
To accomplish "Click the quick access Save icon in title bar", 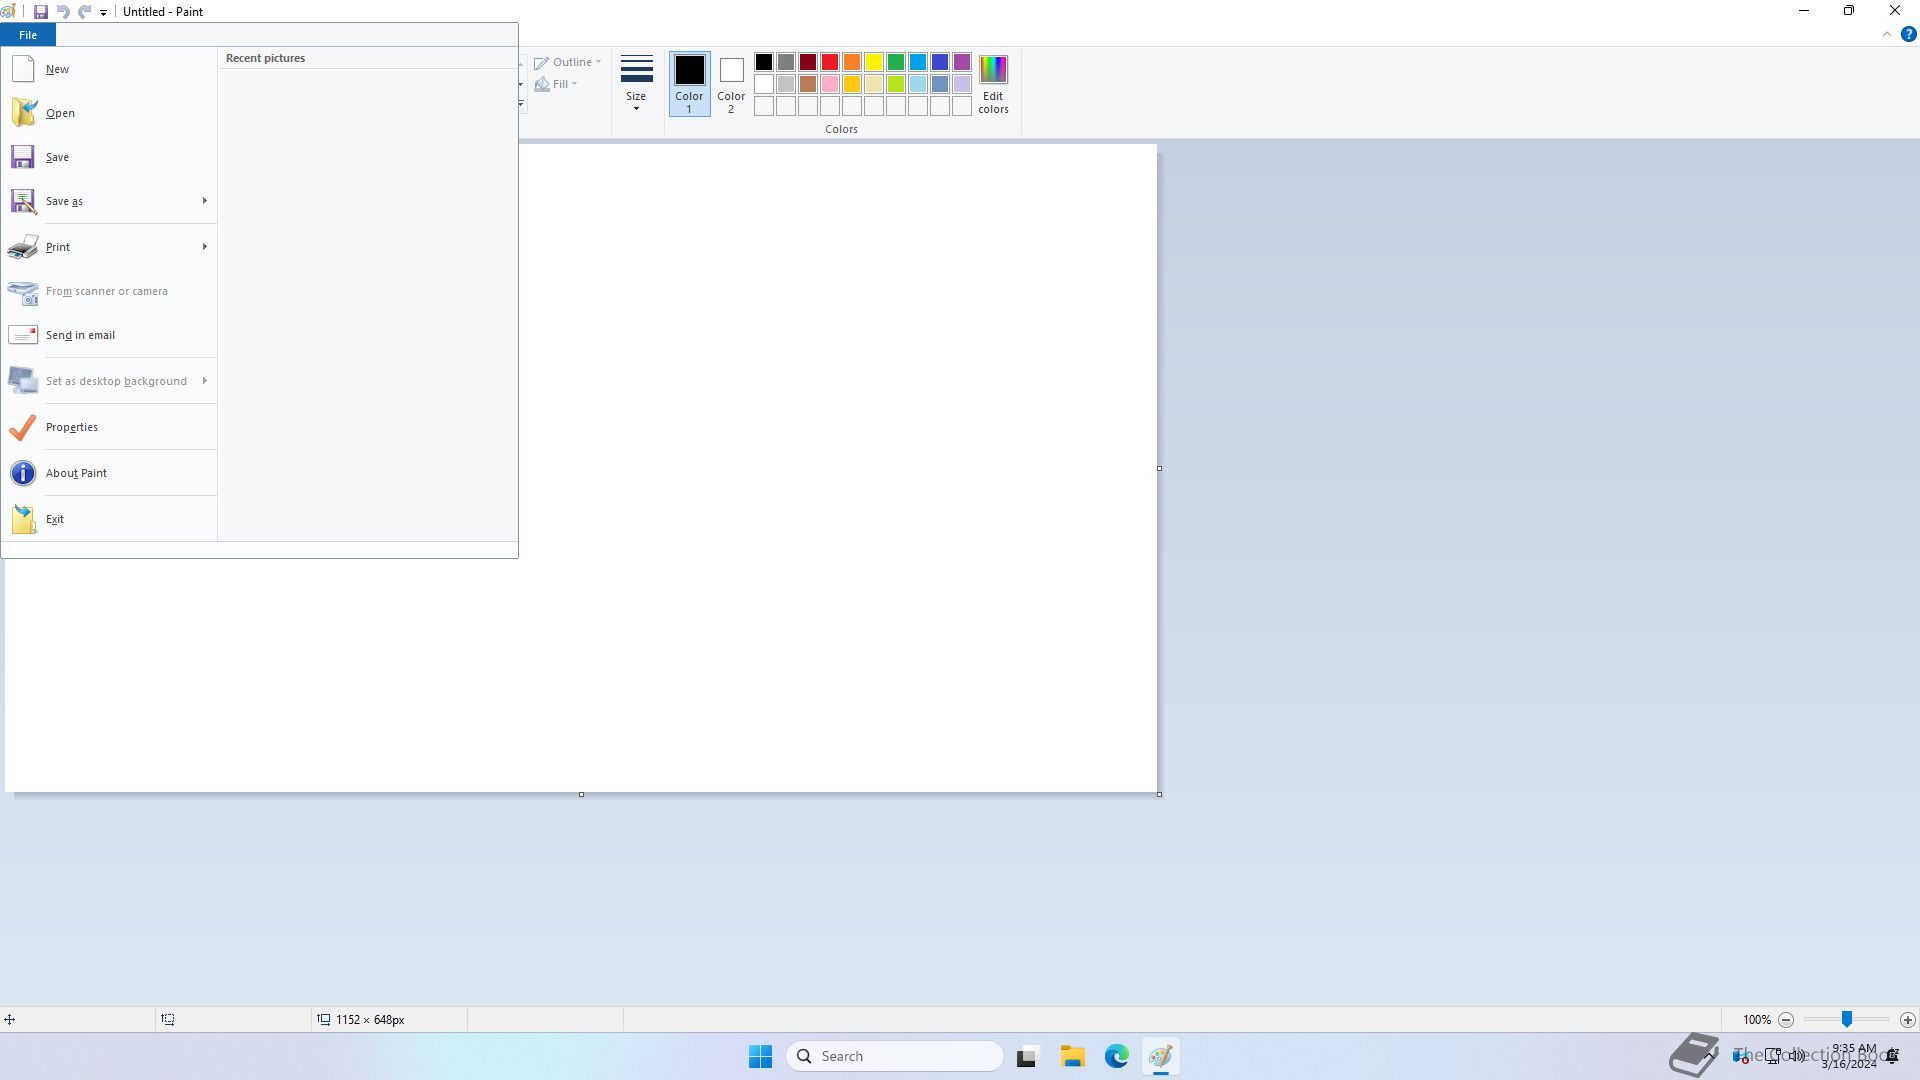I will point(41,12).
